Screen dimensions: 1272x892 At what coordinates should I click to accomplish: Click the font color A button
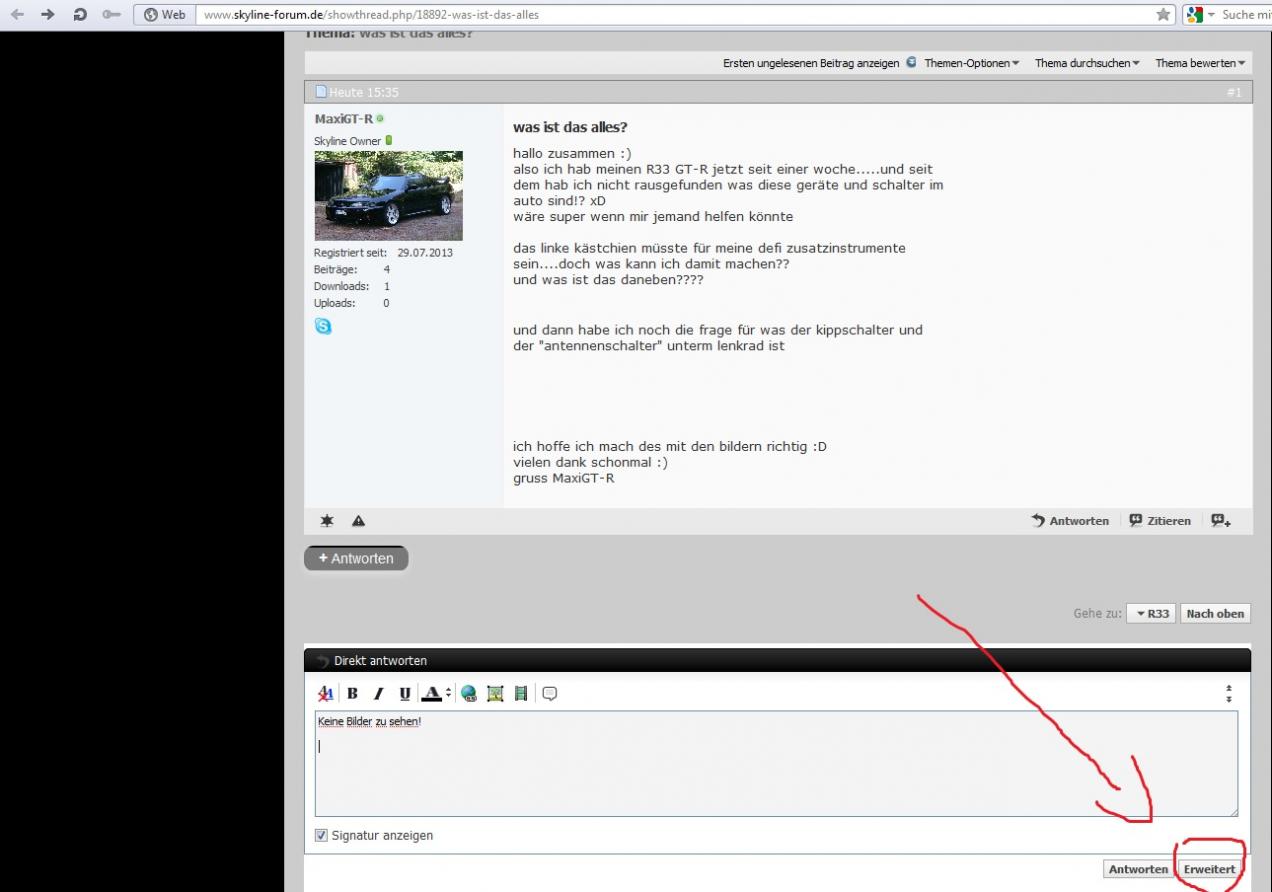pos(430,693)
